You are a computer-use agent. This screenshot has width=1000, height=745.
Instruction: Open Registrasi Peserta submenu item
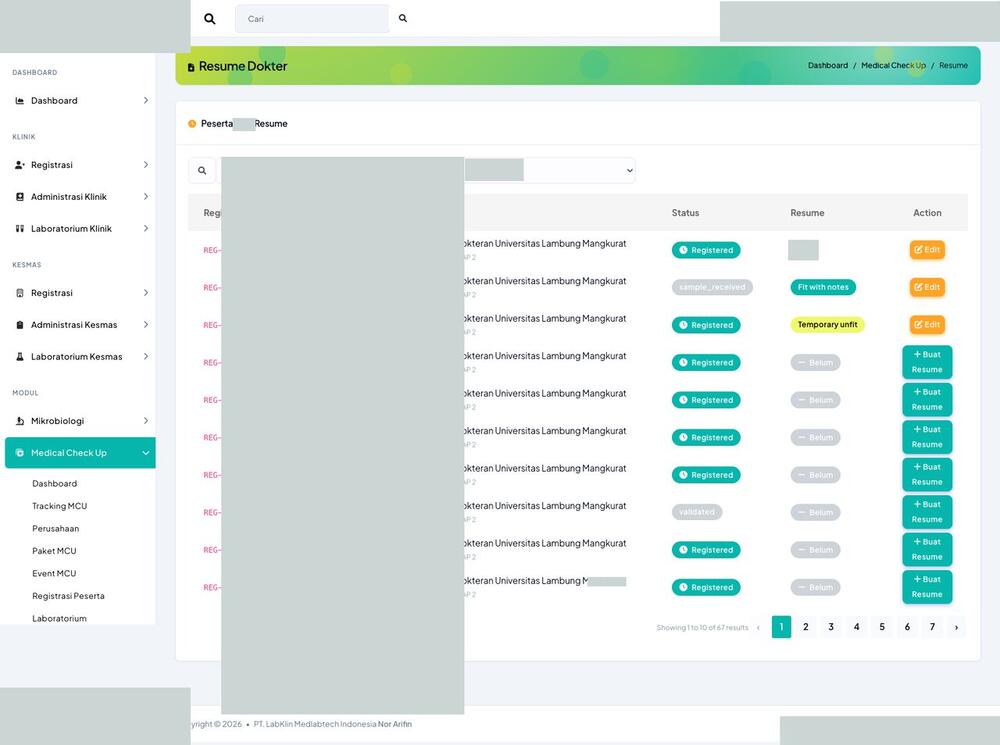point(68,596)
